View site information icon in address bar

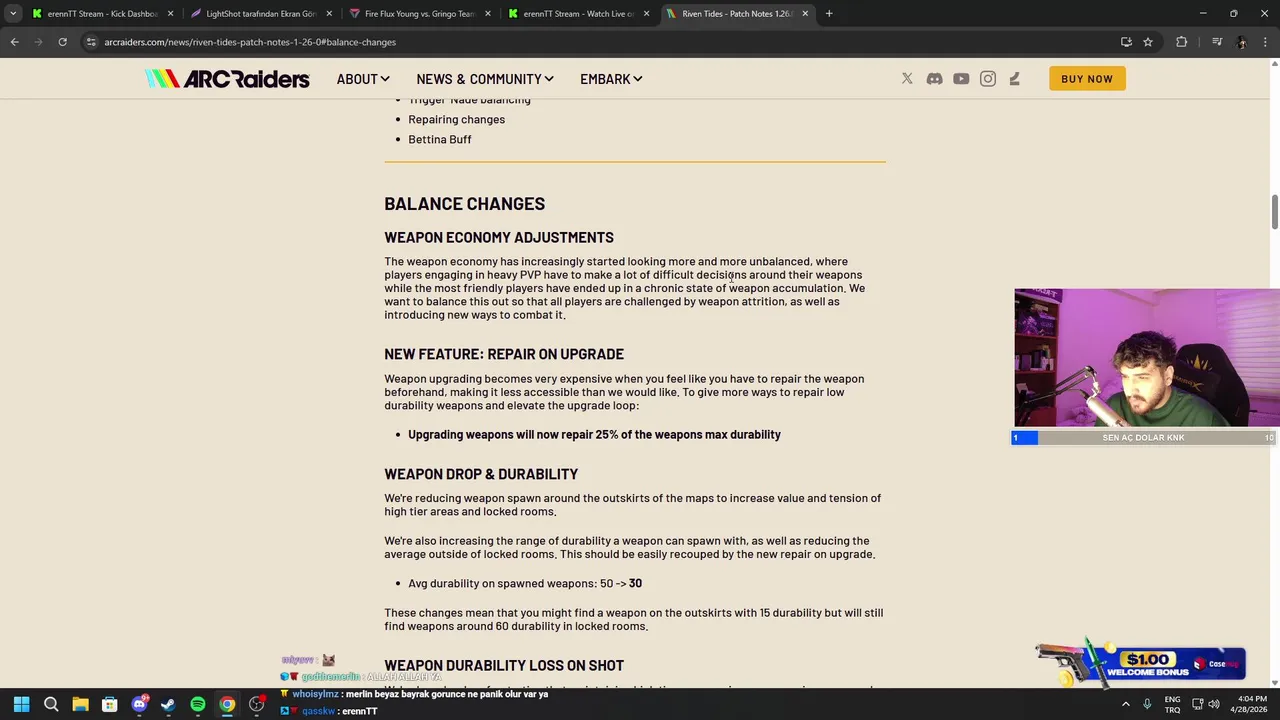click(x=91, y=42)
